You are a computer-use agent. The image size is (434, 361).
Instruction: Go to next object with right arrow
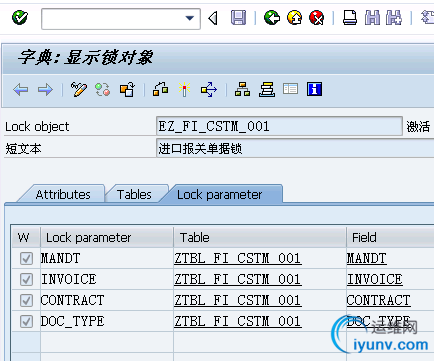pos(45,90)
